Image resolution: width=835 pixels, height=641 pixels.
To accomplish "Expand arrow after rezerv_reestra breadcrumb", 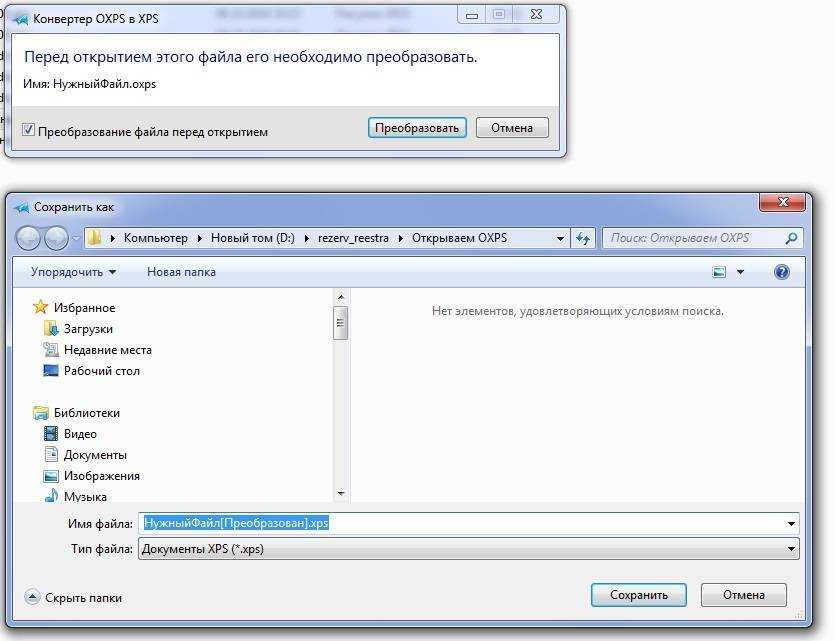I will [400, 239].
